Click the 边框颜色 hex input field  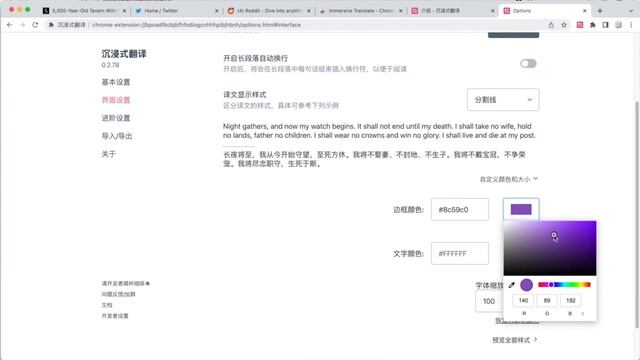[x=460, y=209]
